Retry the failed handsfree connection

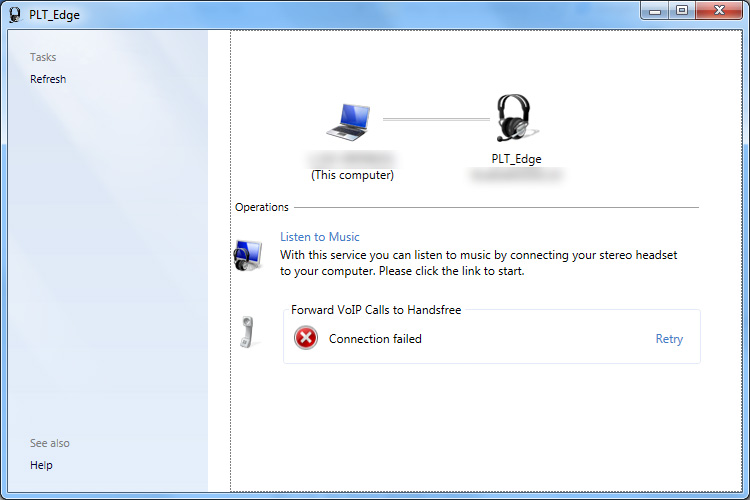669,339
